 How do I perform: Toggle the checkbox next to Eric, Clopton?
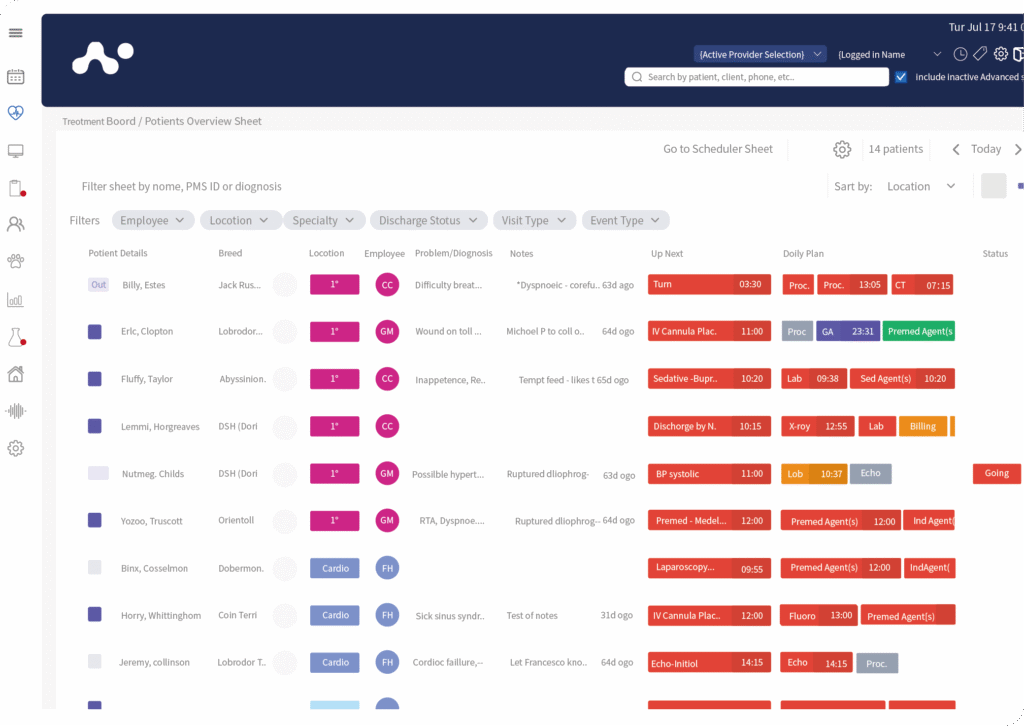95,332
